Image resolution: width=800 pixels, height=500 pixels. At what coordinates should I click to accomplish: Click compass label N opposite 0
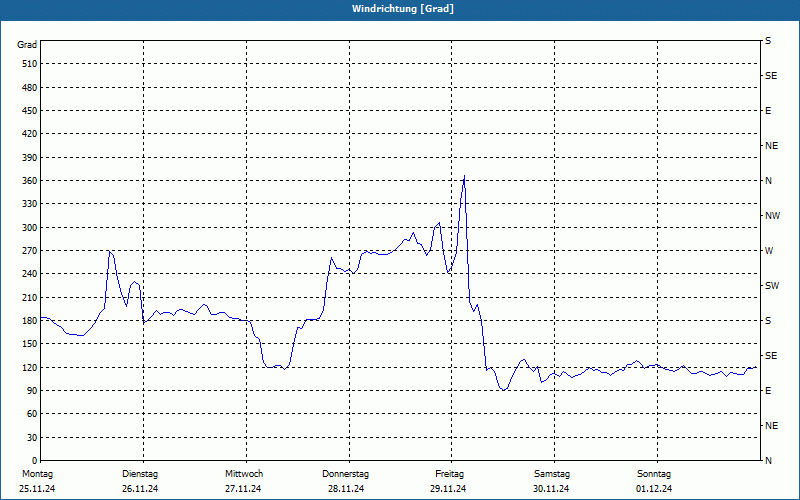768,460
